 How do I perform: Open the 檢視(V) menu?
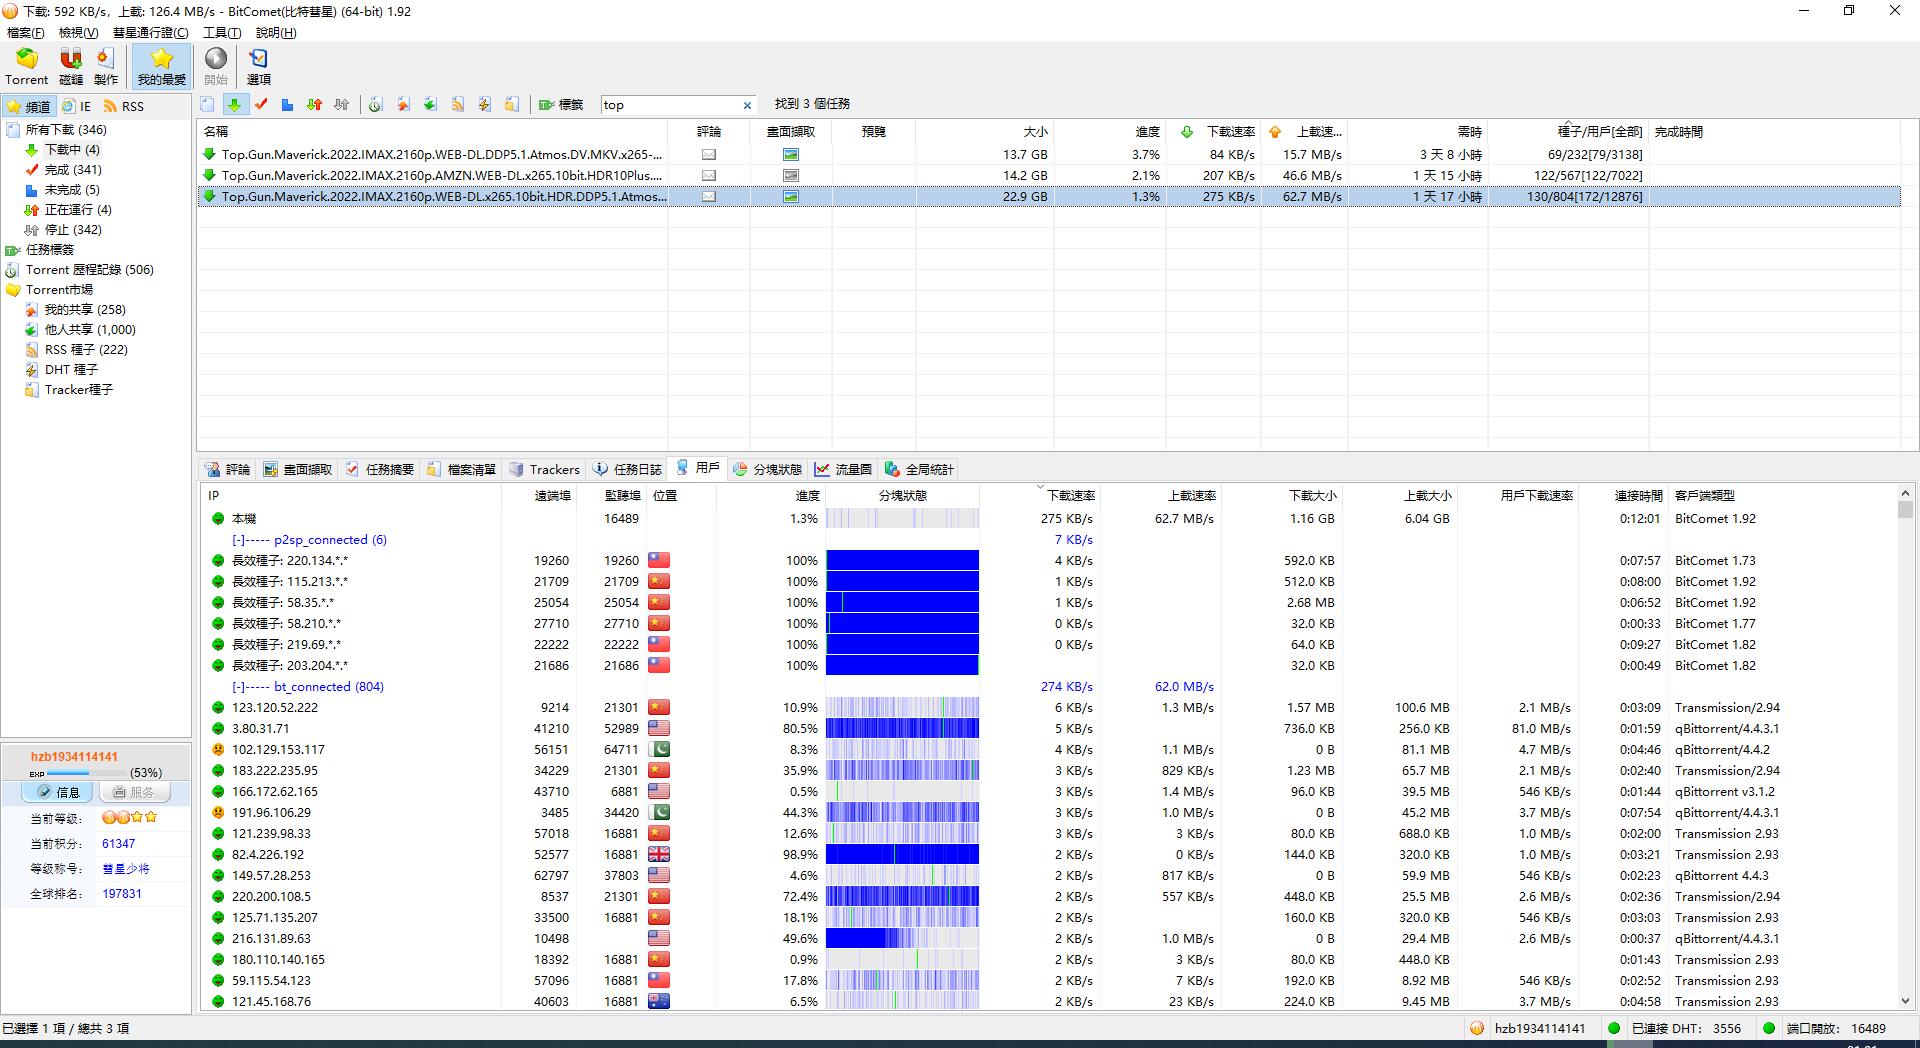click(x=78, y=33)
